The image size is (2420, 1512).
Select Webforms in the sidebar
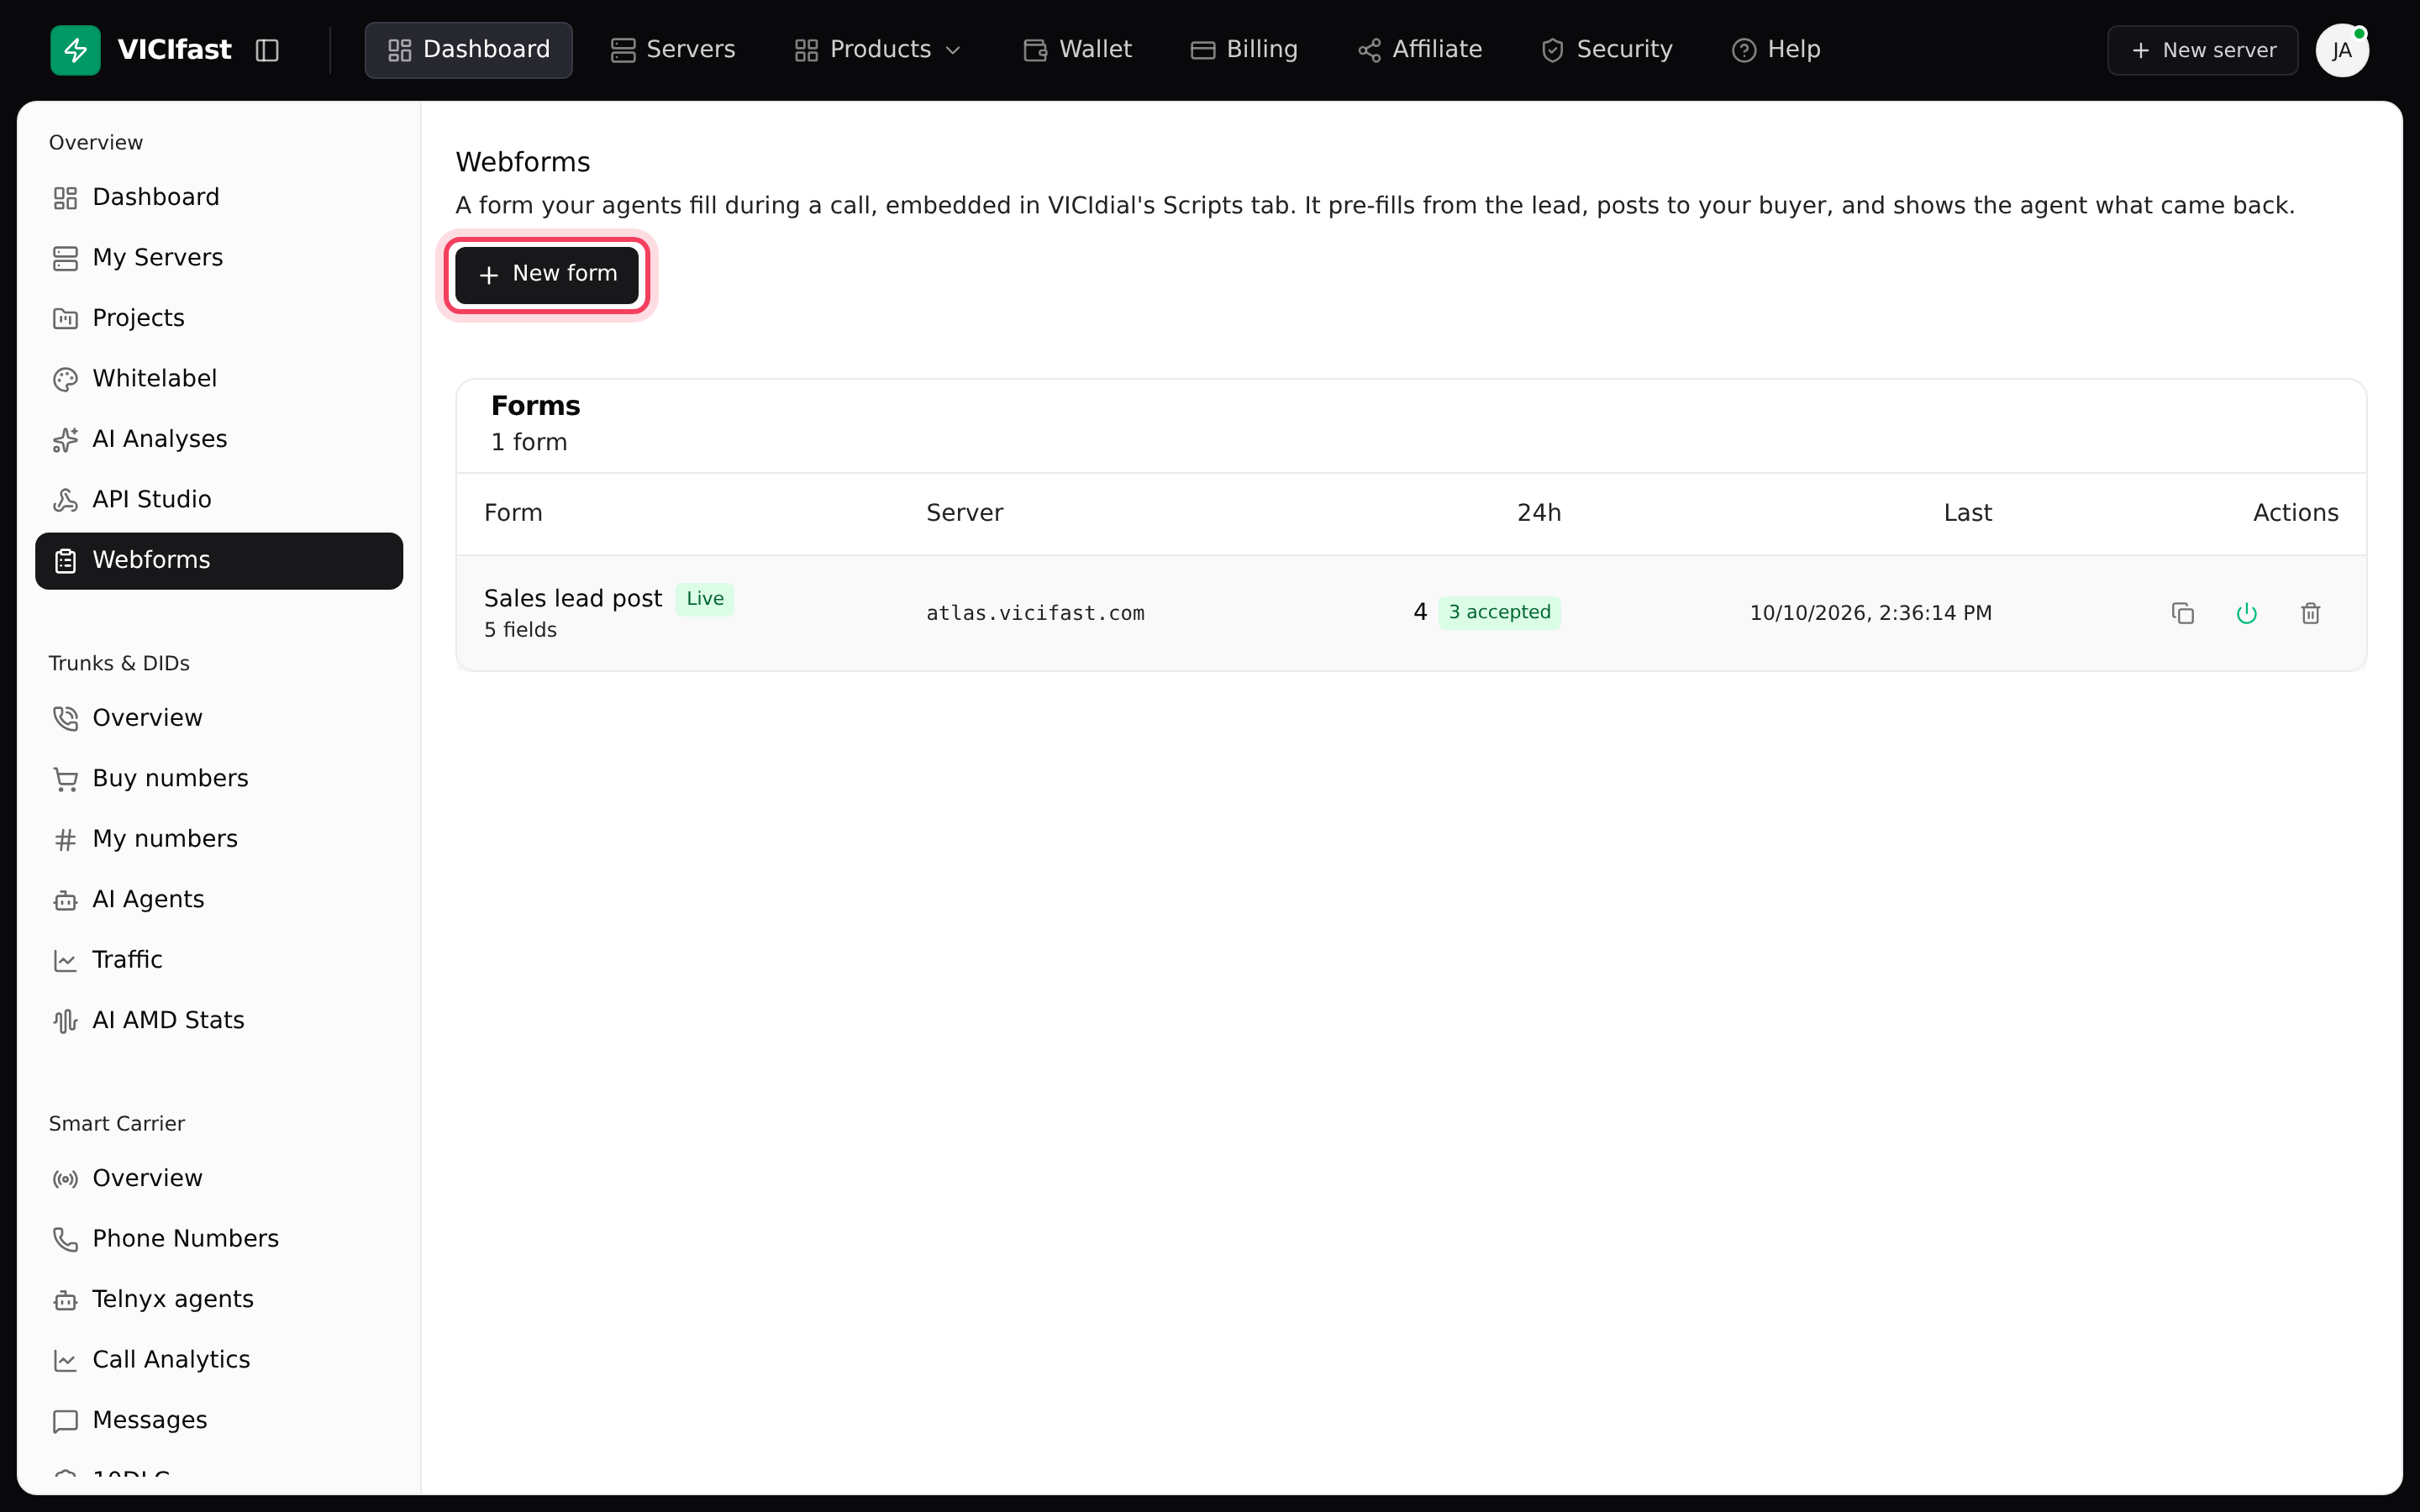(x=219, y=561)
